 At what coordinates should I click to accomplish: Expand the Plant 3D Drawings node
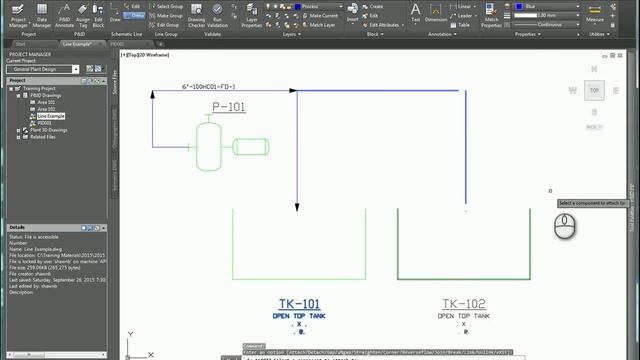click(x=18, y=130)
